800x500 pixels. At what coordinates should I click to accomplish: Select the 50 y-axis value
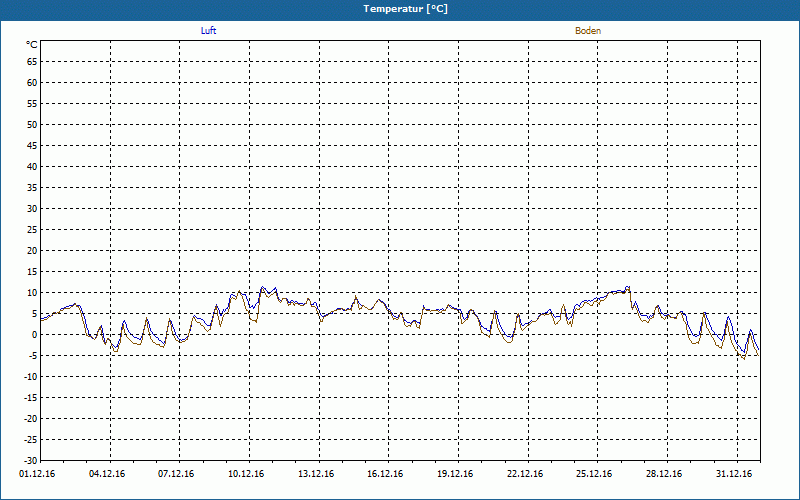(32, 124)
